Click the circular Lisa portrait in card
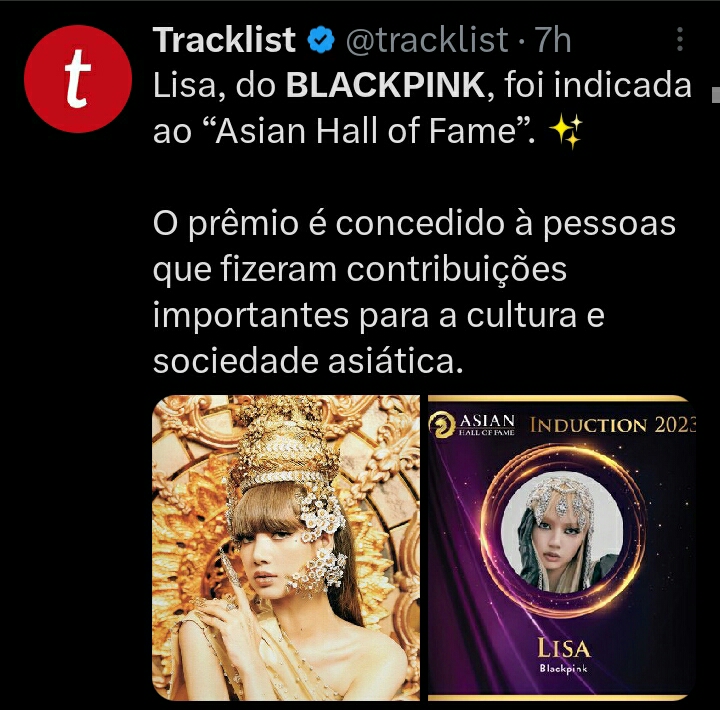This screenshot has height=710, width=720. point(562,534)
